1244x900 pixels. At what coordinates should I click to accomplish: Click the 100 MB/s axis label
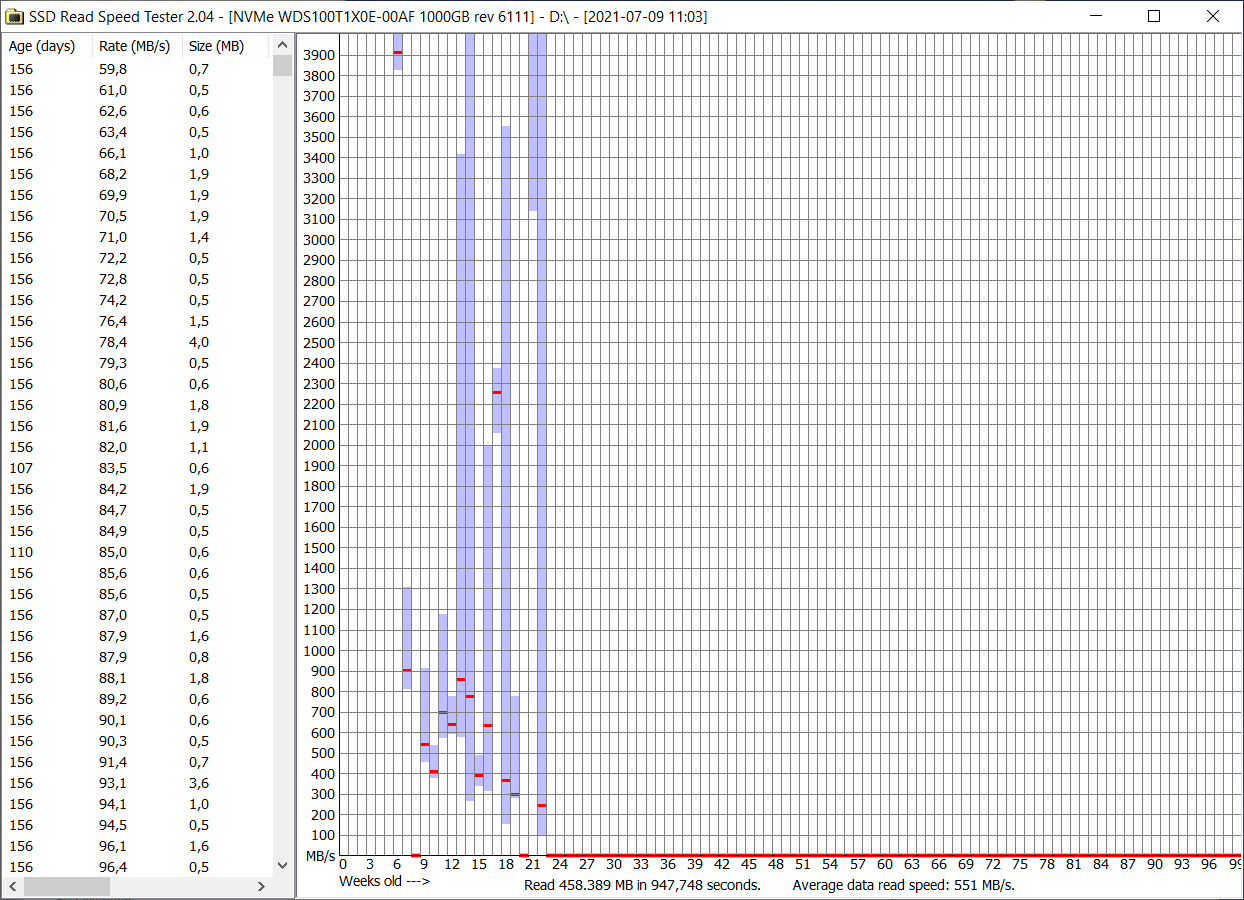pos(323,836)
